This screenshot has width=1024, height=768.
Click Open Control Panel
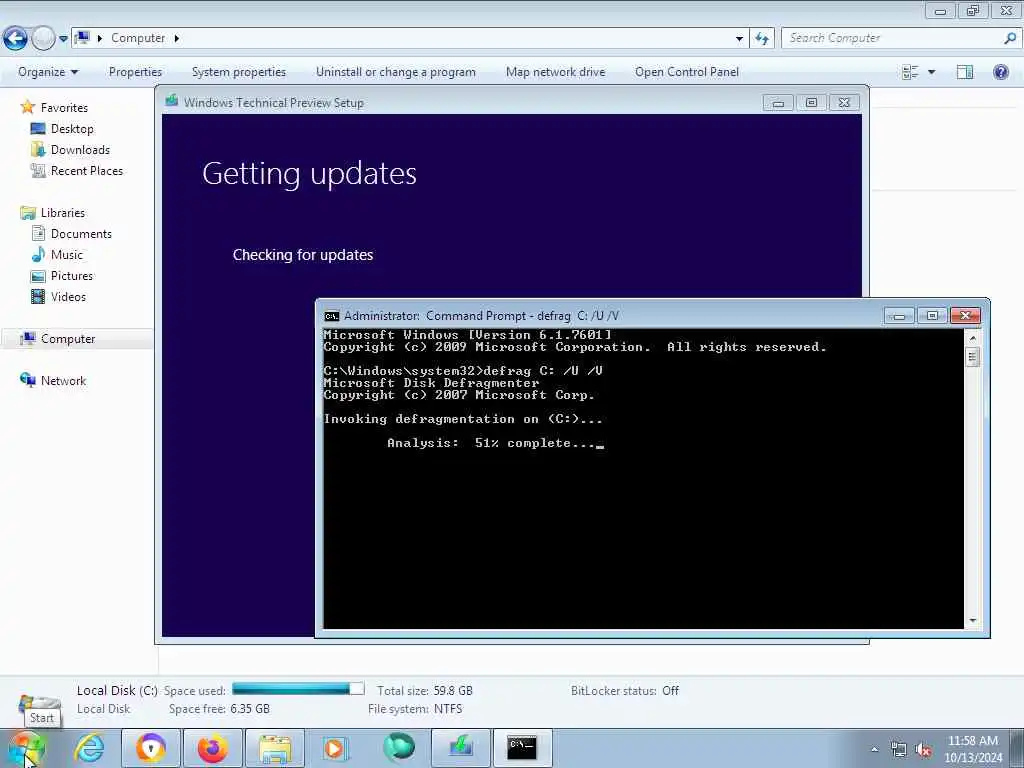click(x=687, y=72)
